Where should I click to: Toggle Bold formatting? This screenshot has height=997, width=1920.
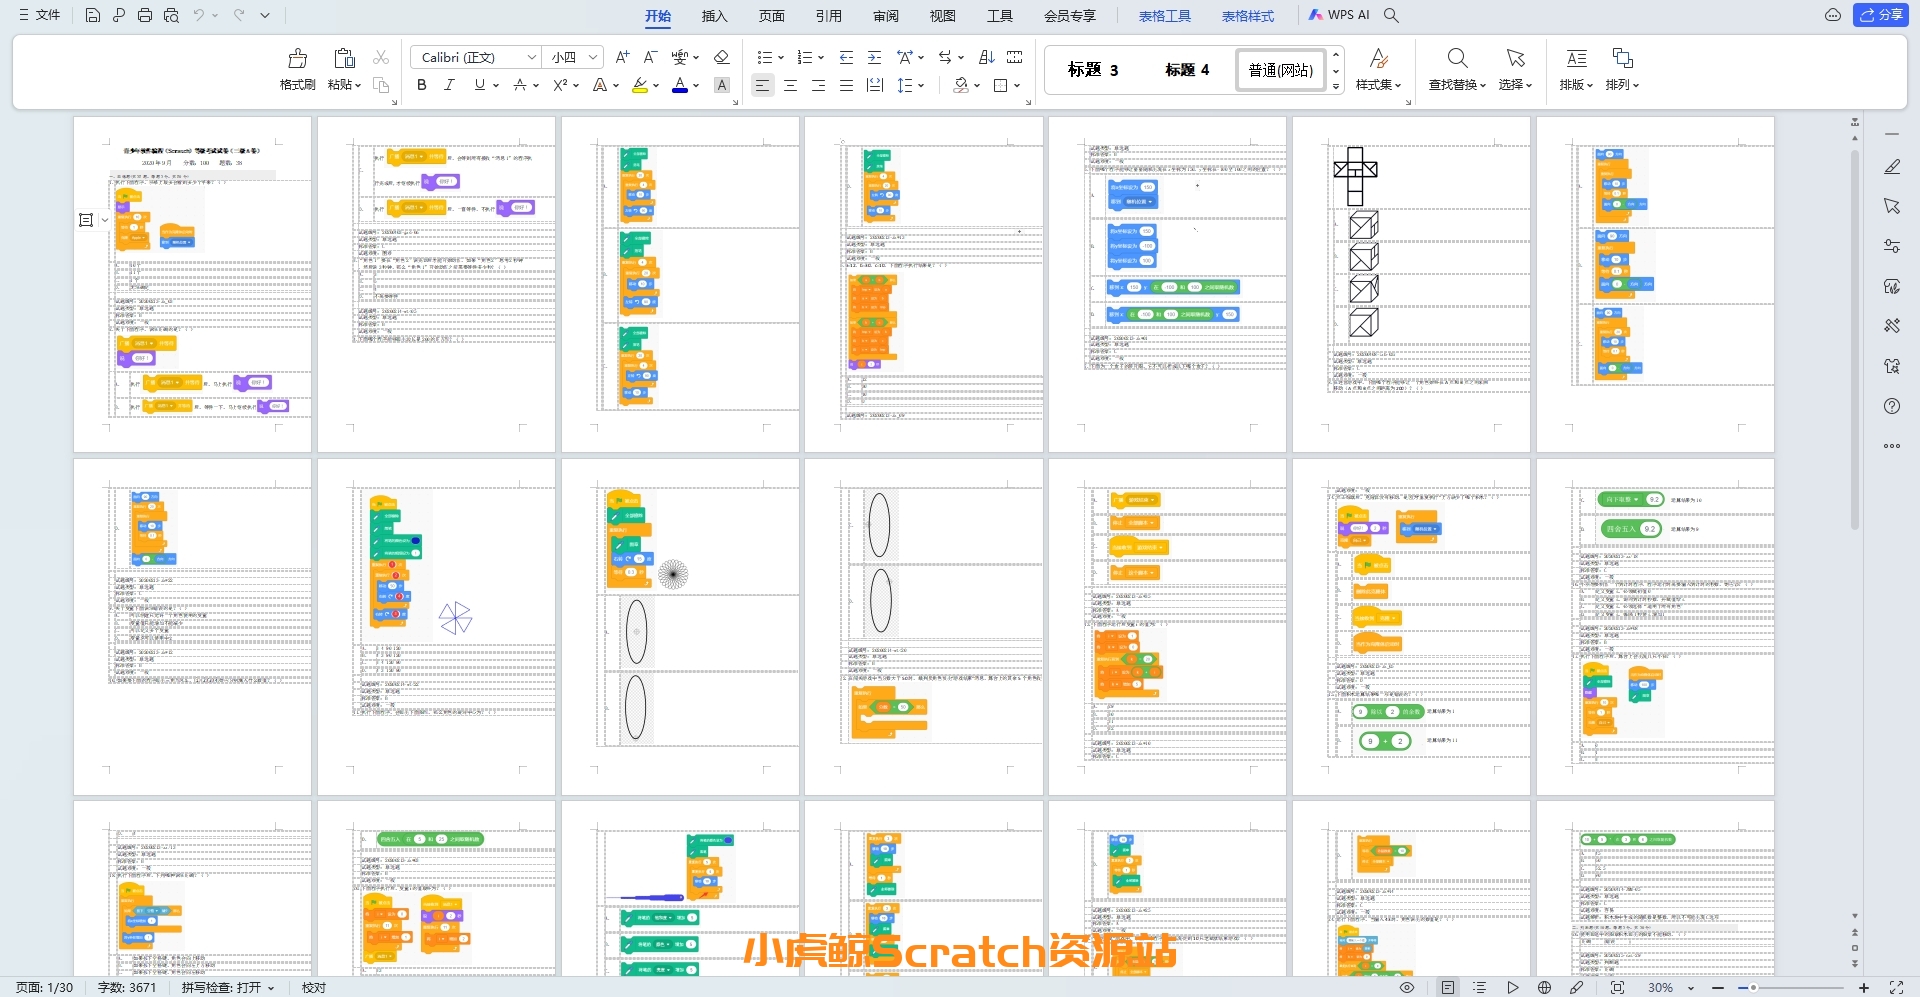(422, 85)
